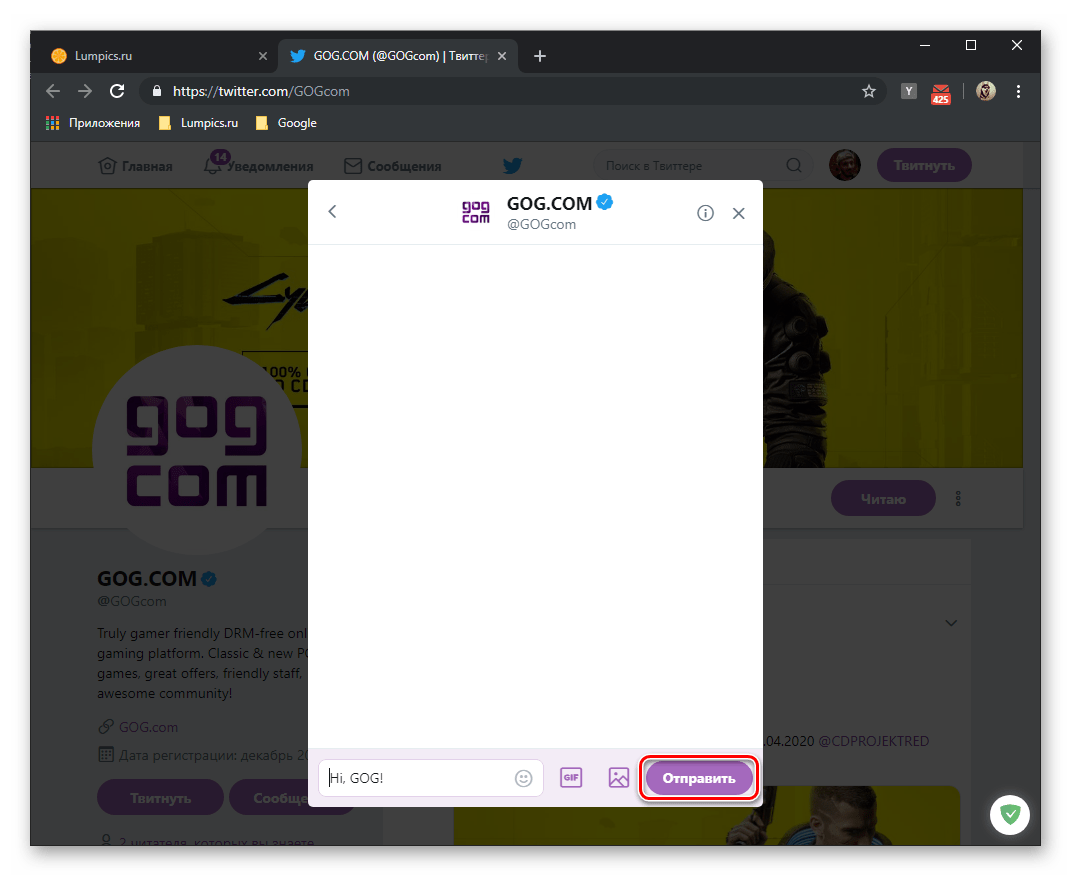This screenshot has width=1071, height=876.
Task: Go back using the dialog's left arrow
Action: pos(333,212)
